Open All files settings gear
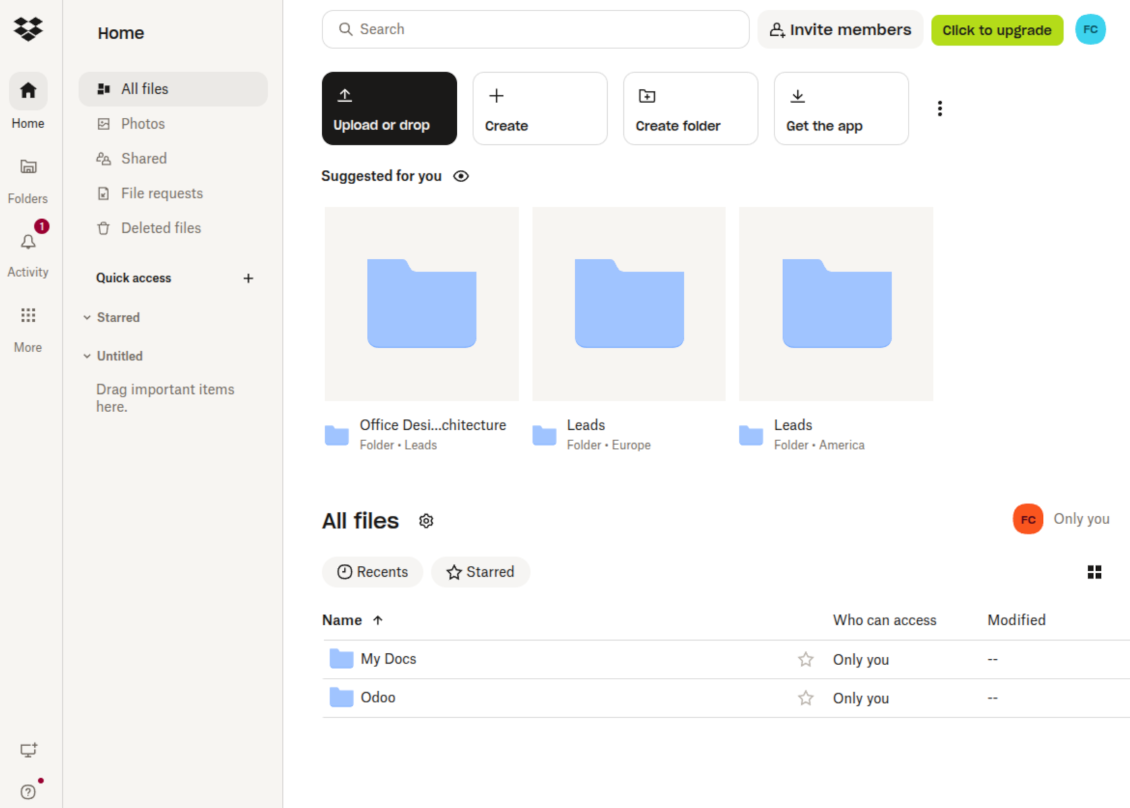The width and height of the screenshot is (1130, 808). tap(426, 521)
